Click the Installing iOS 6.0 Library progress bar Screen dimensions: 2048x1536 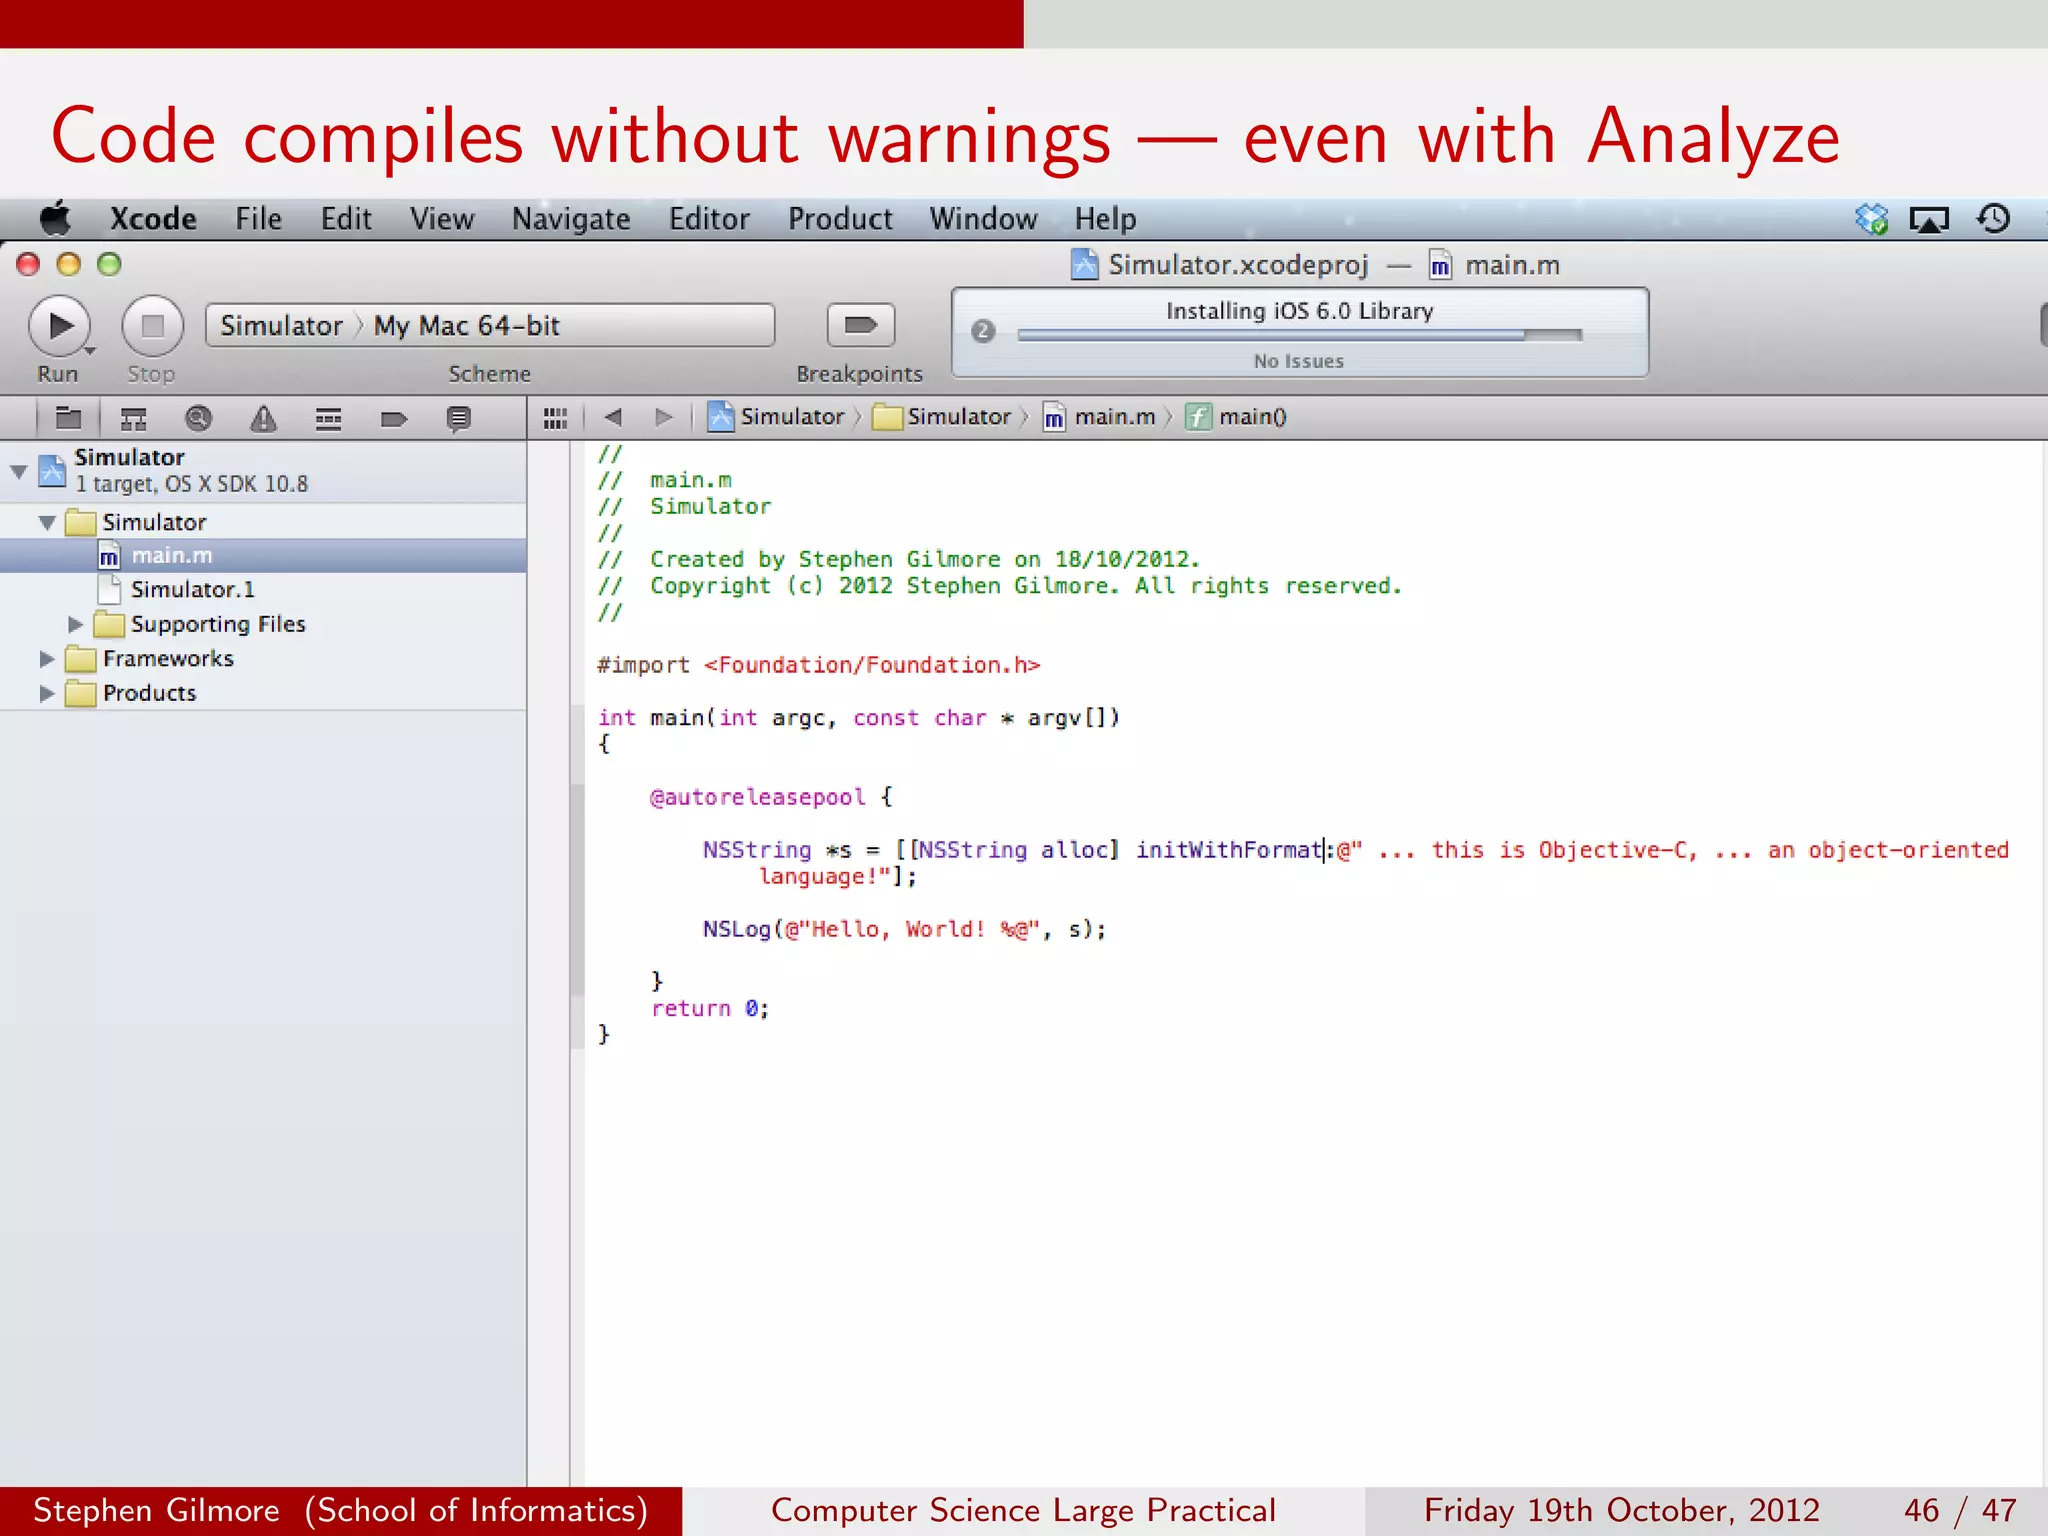[x=1299, y=335]
